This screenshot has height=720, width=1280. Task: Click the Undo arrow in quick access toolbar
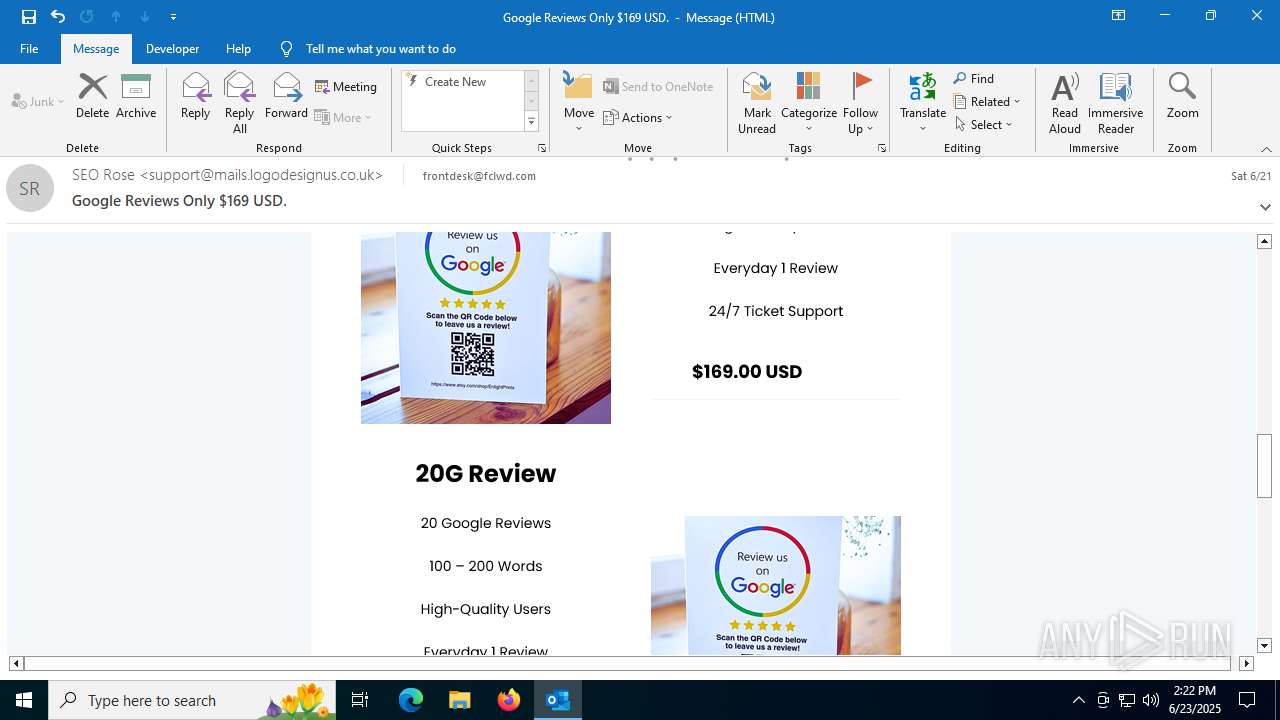pyautogui.click(x=58, y=17)
